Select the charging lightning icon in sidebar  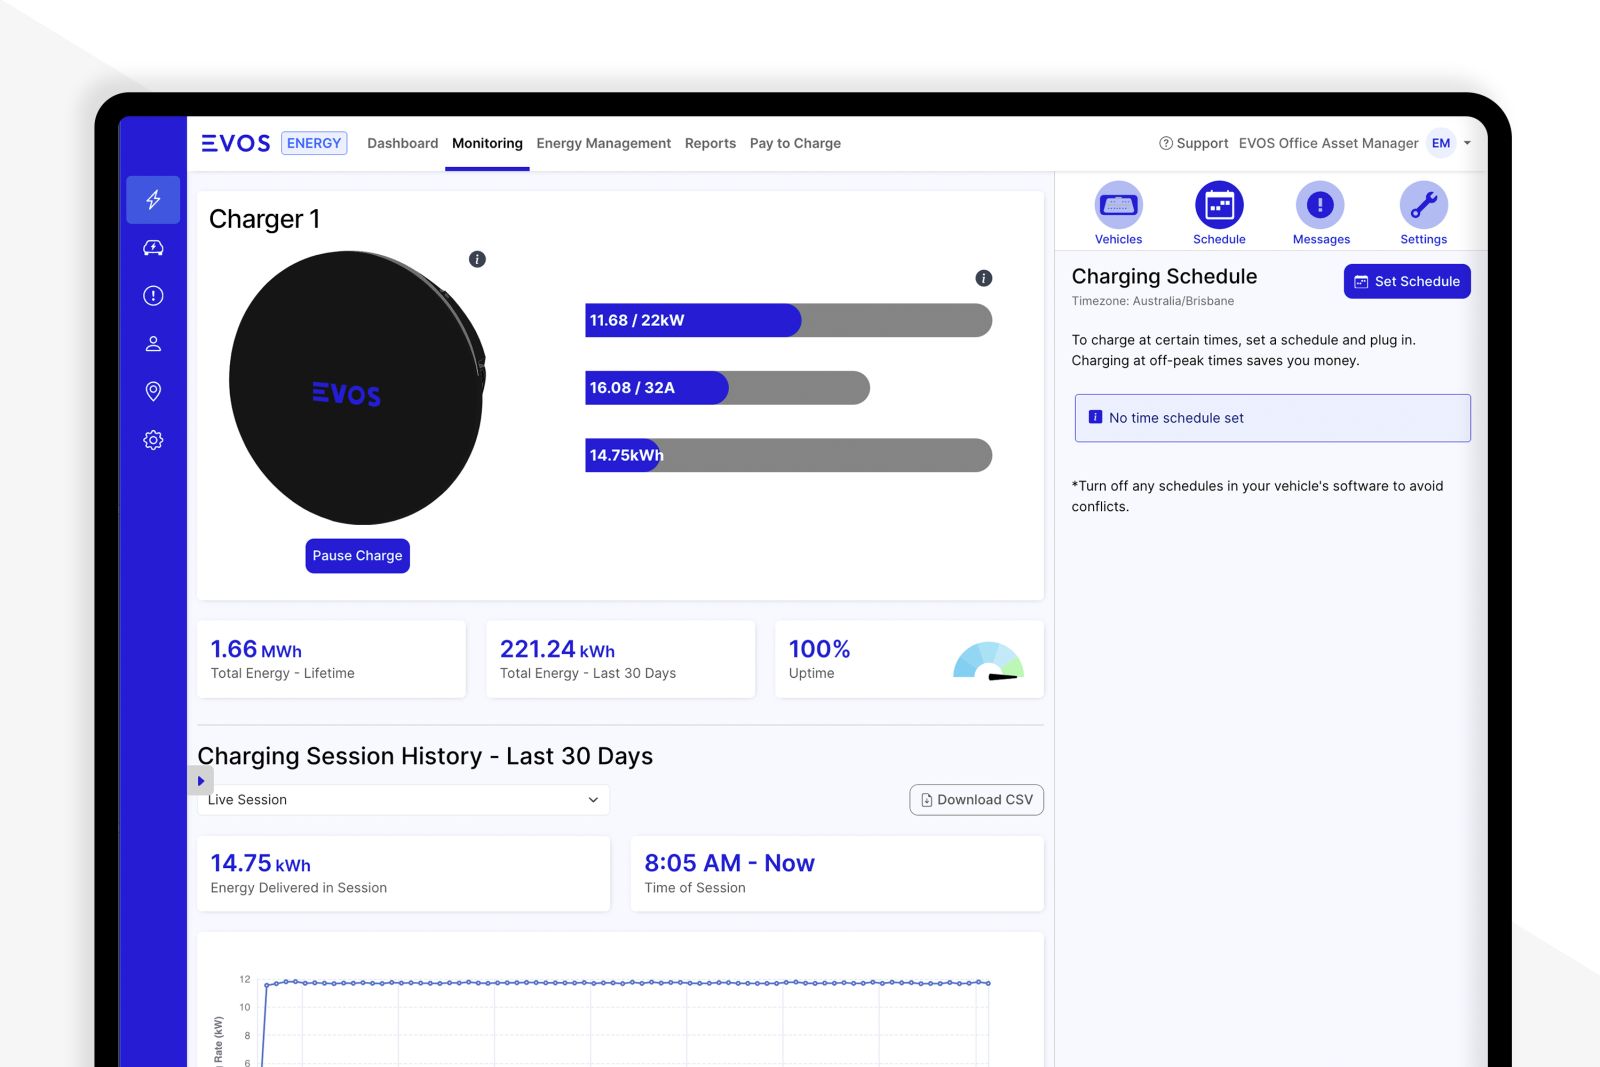[152, 200]
